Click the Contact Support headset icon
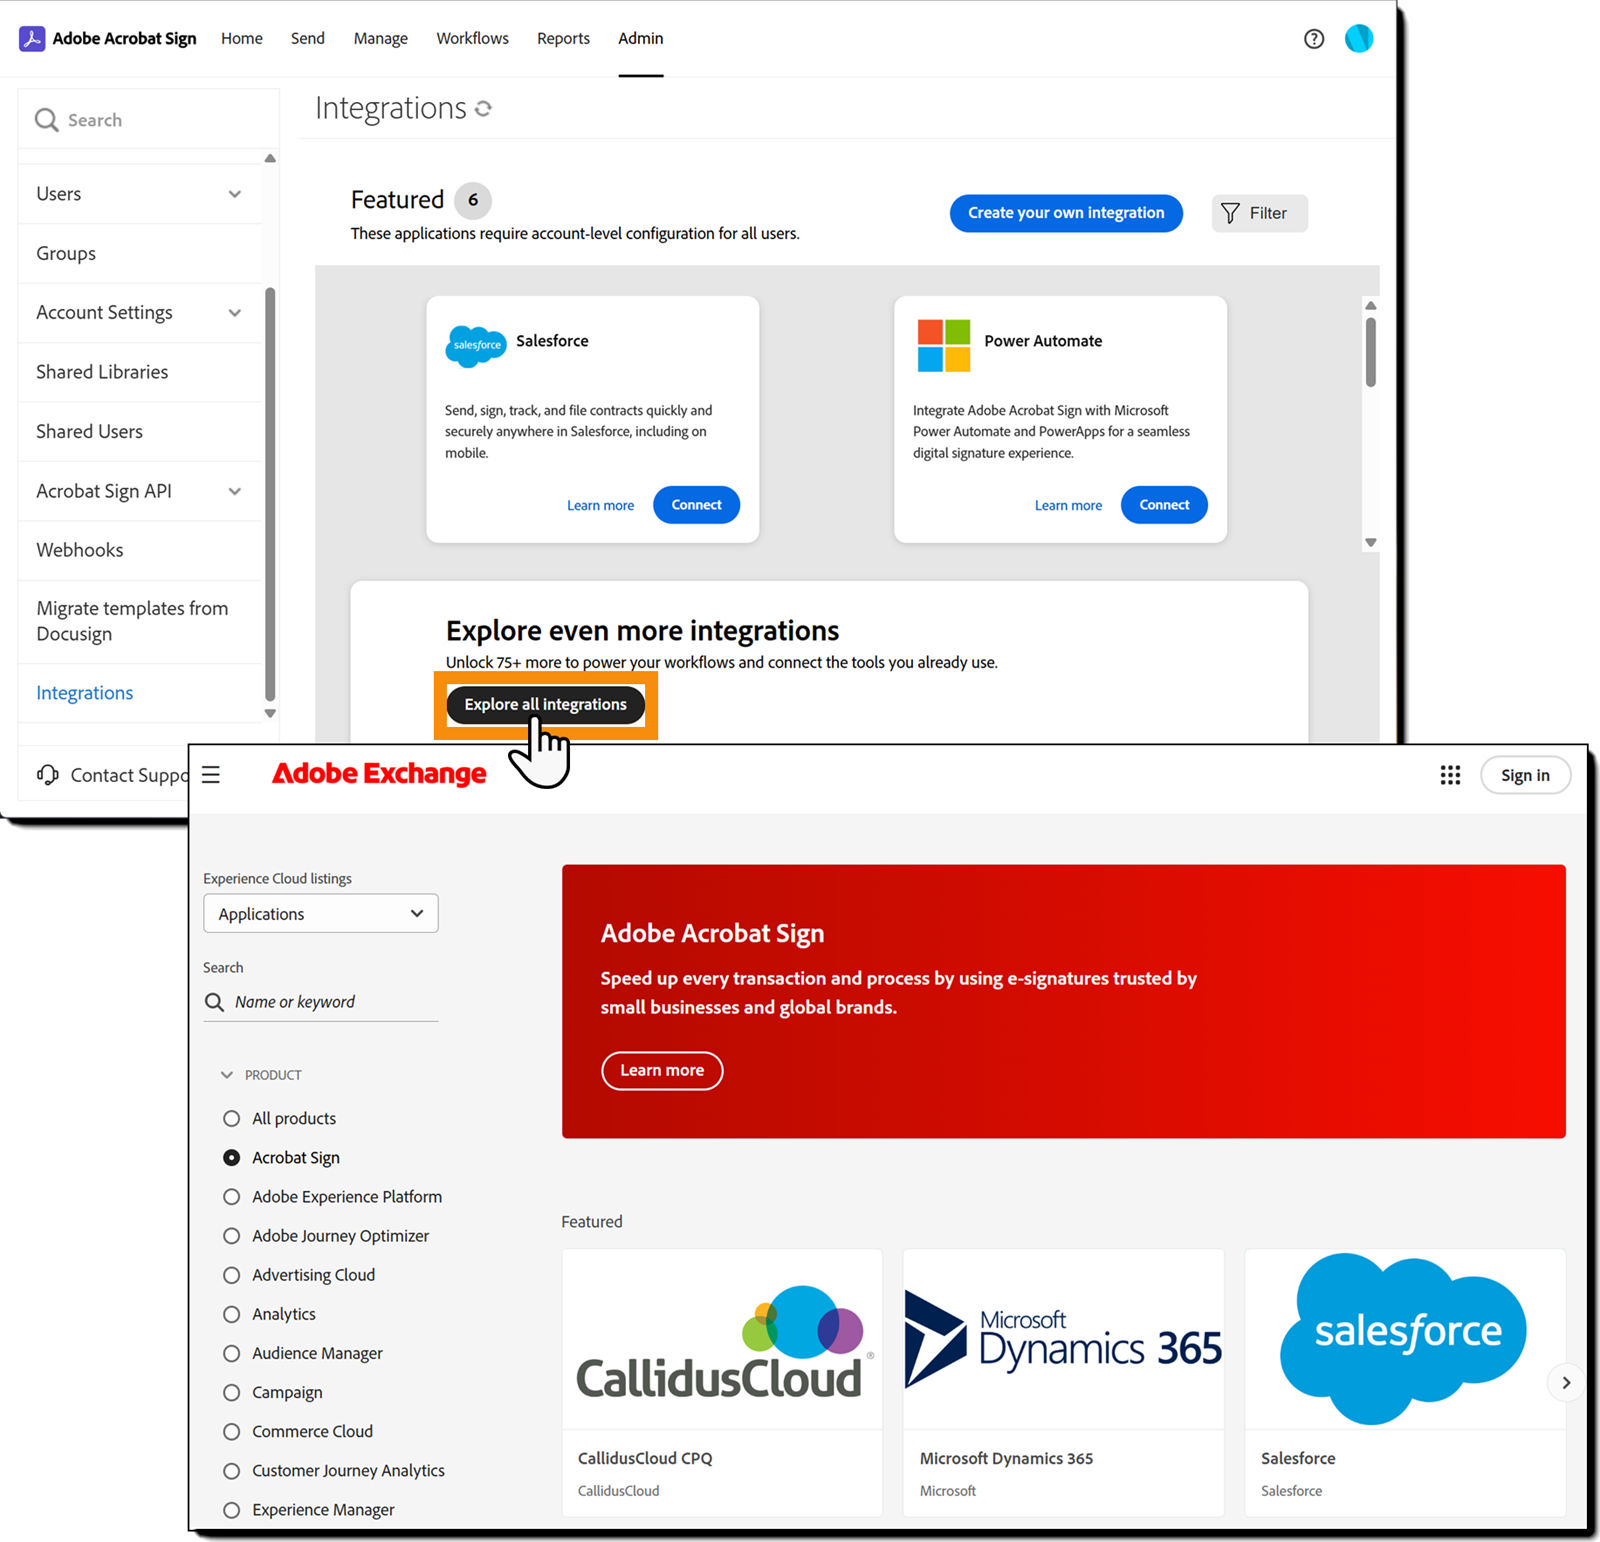 pyautogui.click(x=48, y=775)
